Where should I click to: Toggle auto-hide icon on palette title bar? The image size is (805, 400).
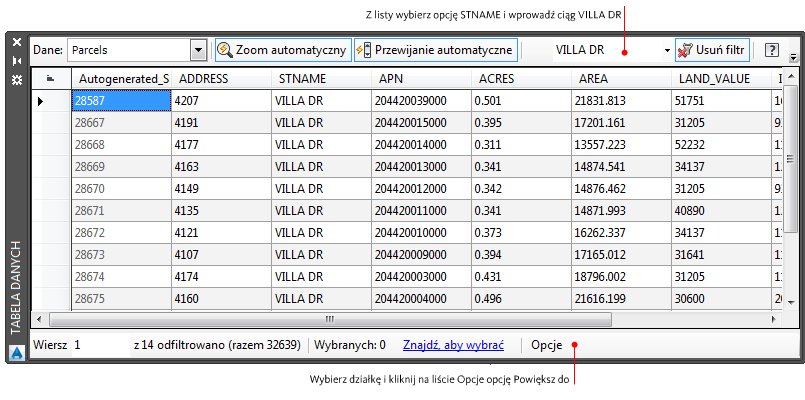click(x=17, y=61)
